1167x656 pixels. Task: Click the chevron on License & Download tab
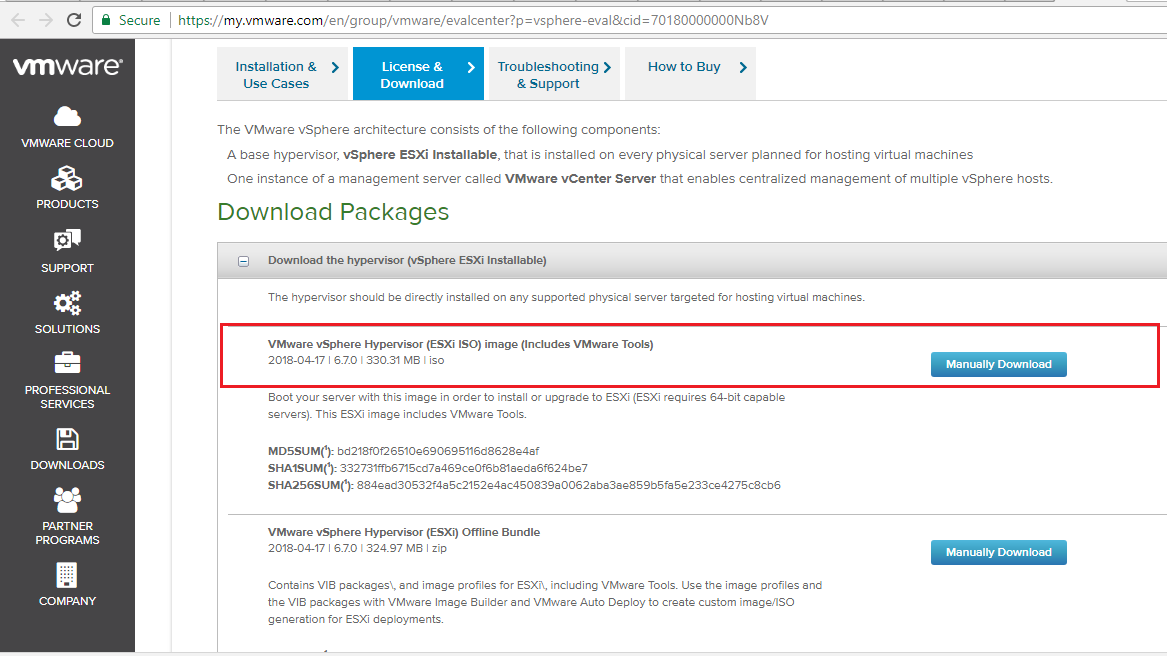pyautogui.click(x=471, y=67)
